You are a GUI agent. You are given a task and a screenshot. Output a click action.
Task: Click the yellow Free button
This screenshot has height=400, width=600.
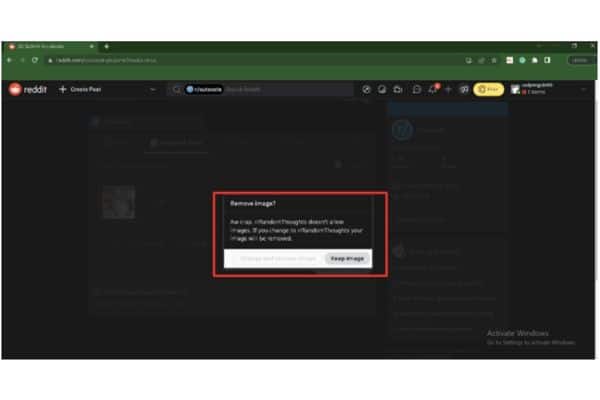pos(489,90)
